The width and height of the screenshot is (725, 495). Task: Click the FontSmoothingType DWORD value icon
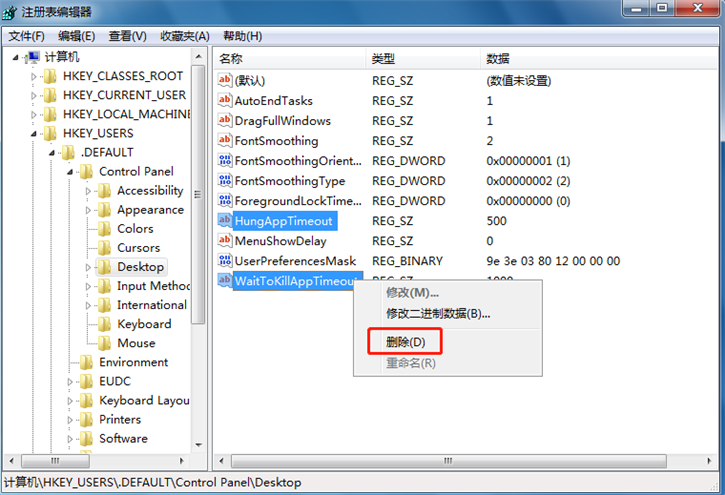tap(225, 181)
